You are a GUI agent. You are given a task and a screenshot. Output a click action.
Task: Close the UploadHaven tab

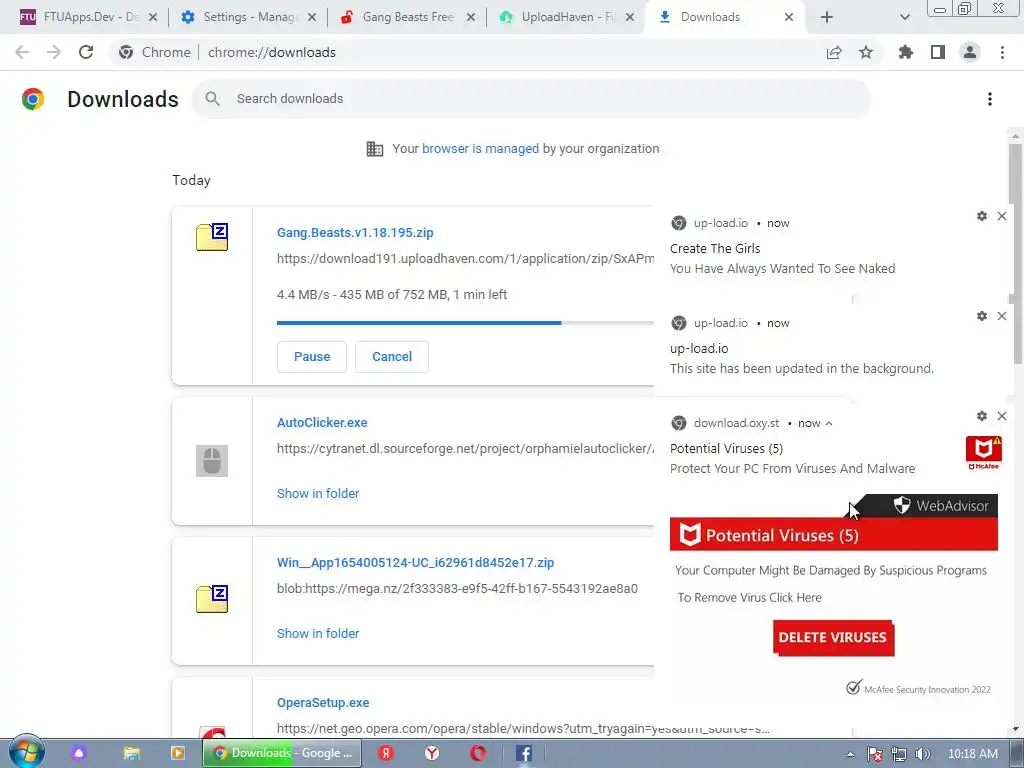point(630,18)
